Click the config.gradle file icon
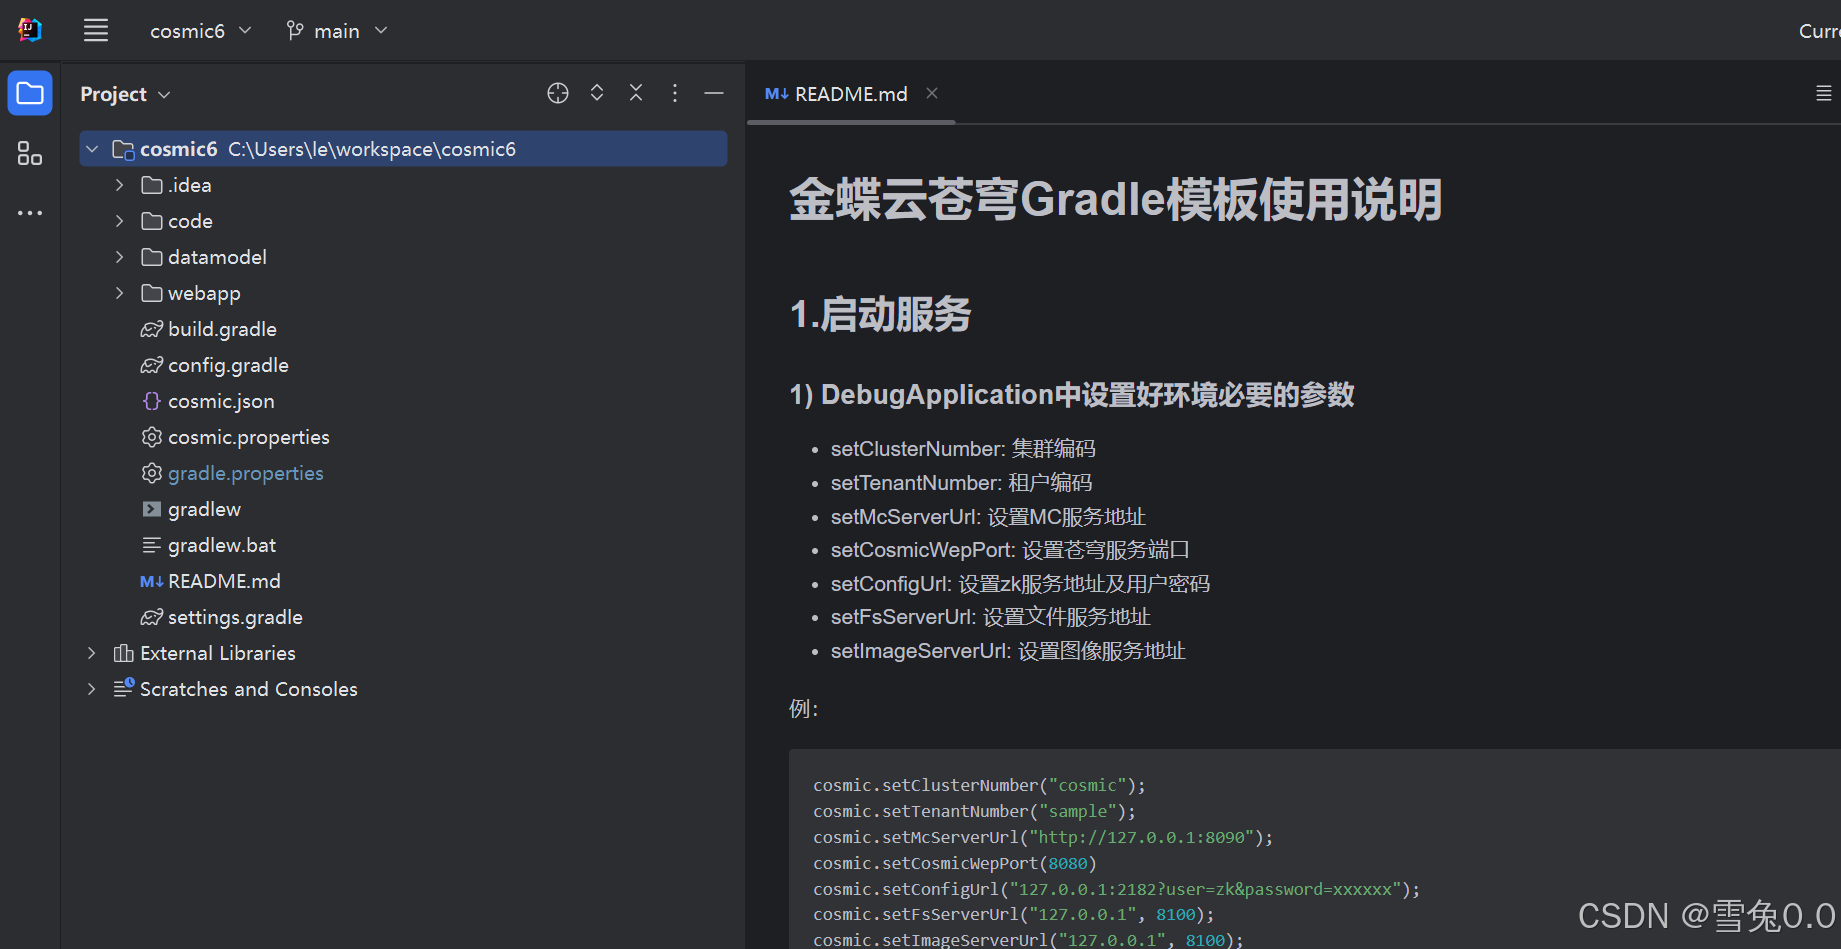 pyautogui.click(x=152, y=365)
